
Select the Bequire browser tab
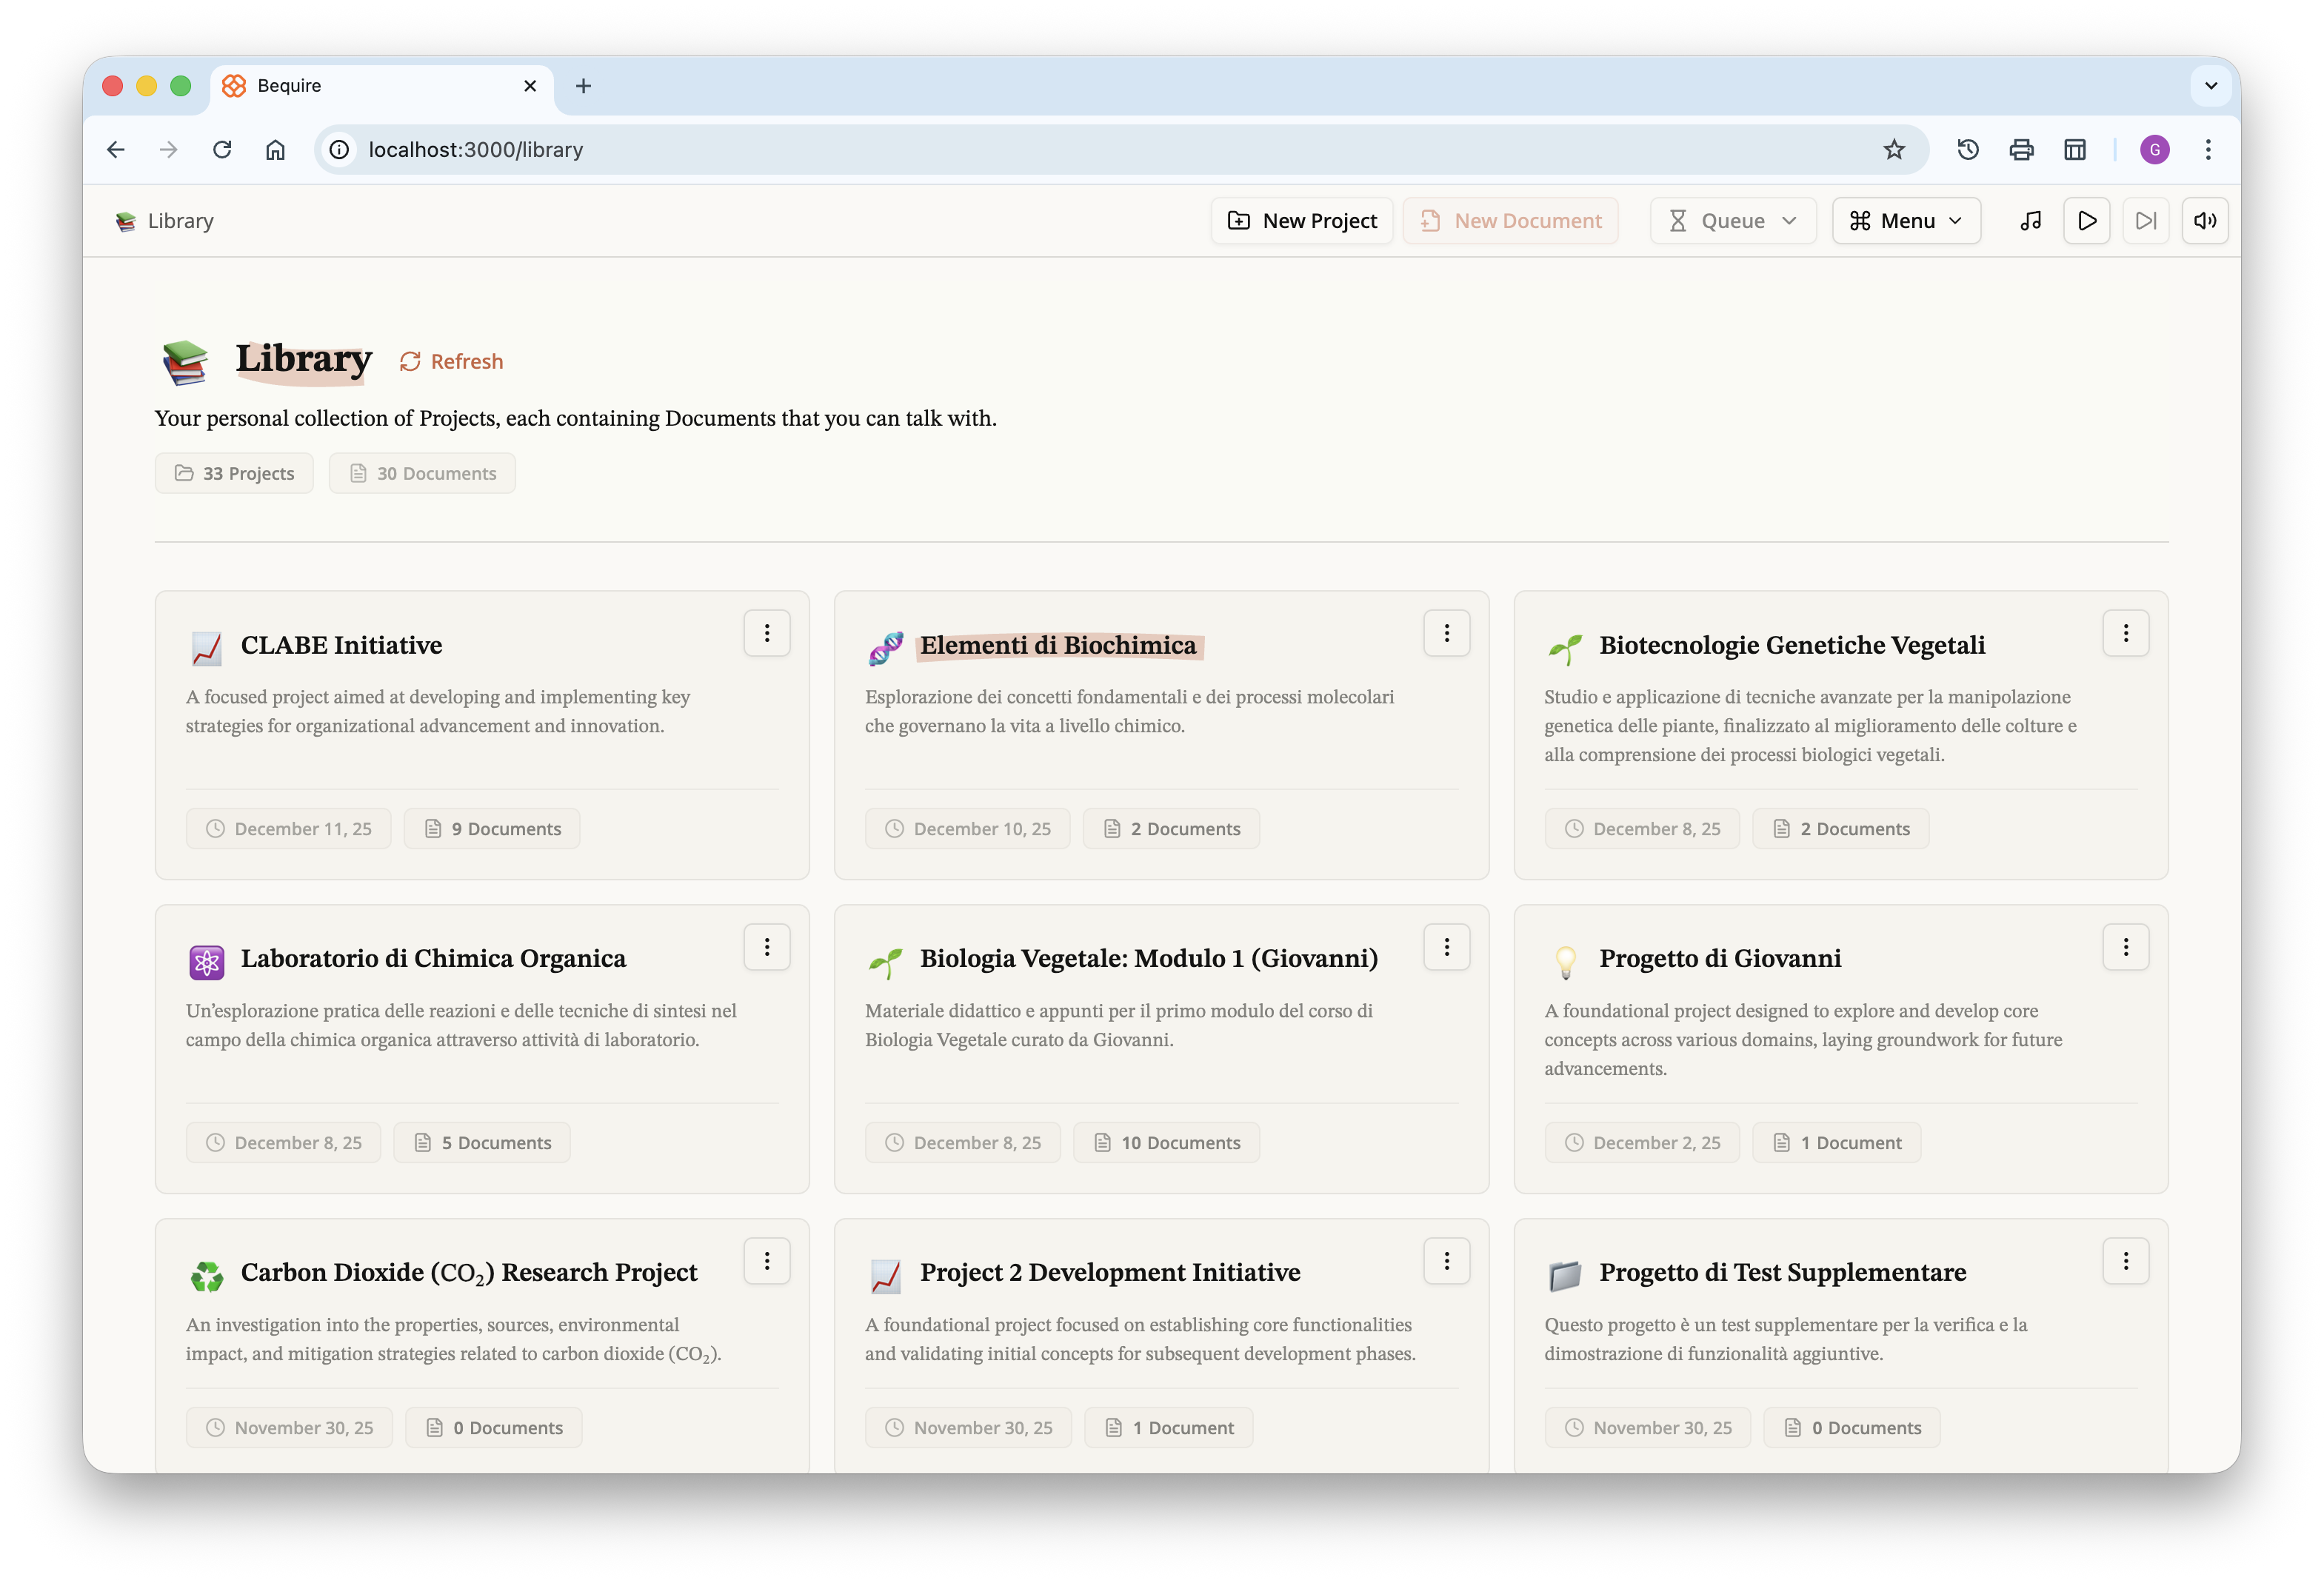(x=370, y=86)
